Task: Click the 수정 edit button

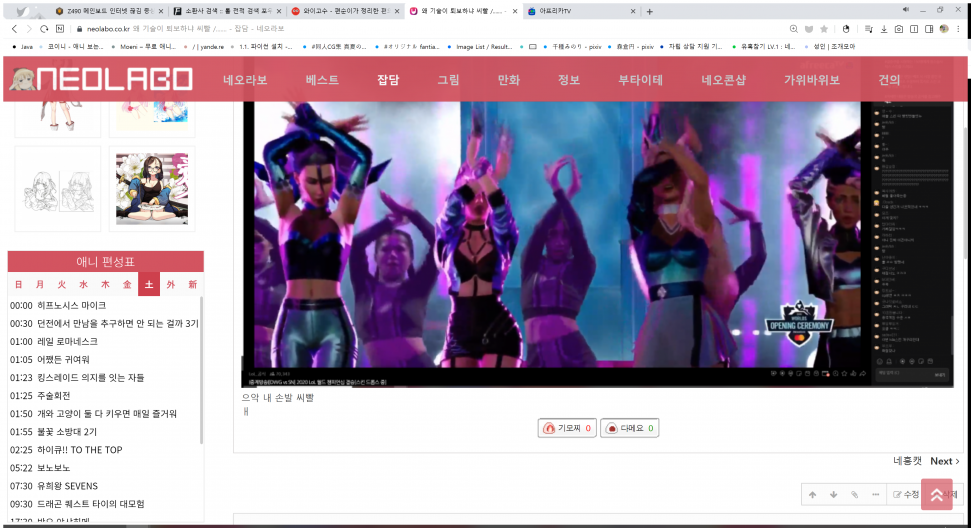Action: 907,495
